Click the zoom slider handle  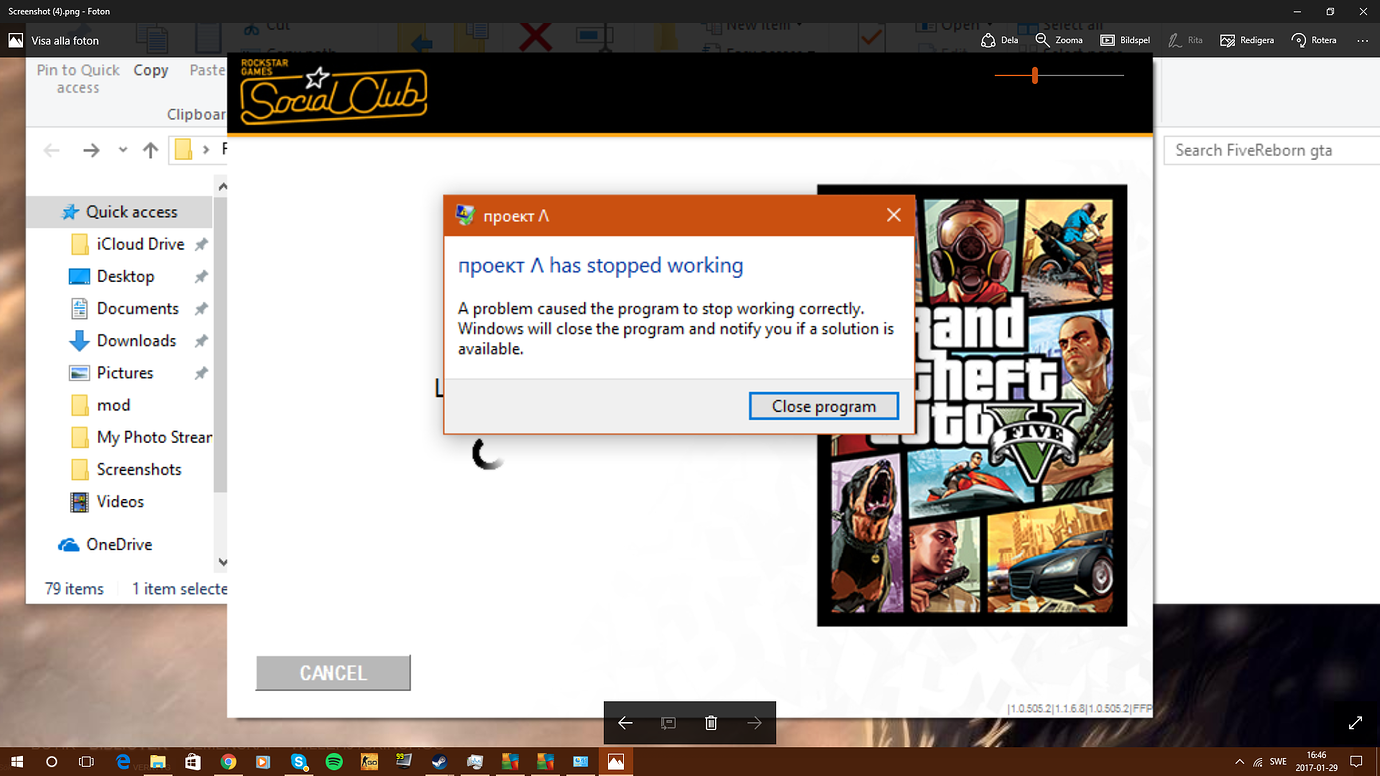tap(1035, 75)
